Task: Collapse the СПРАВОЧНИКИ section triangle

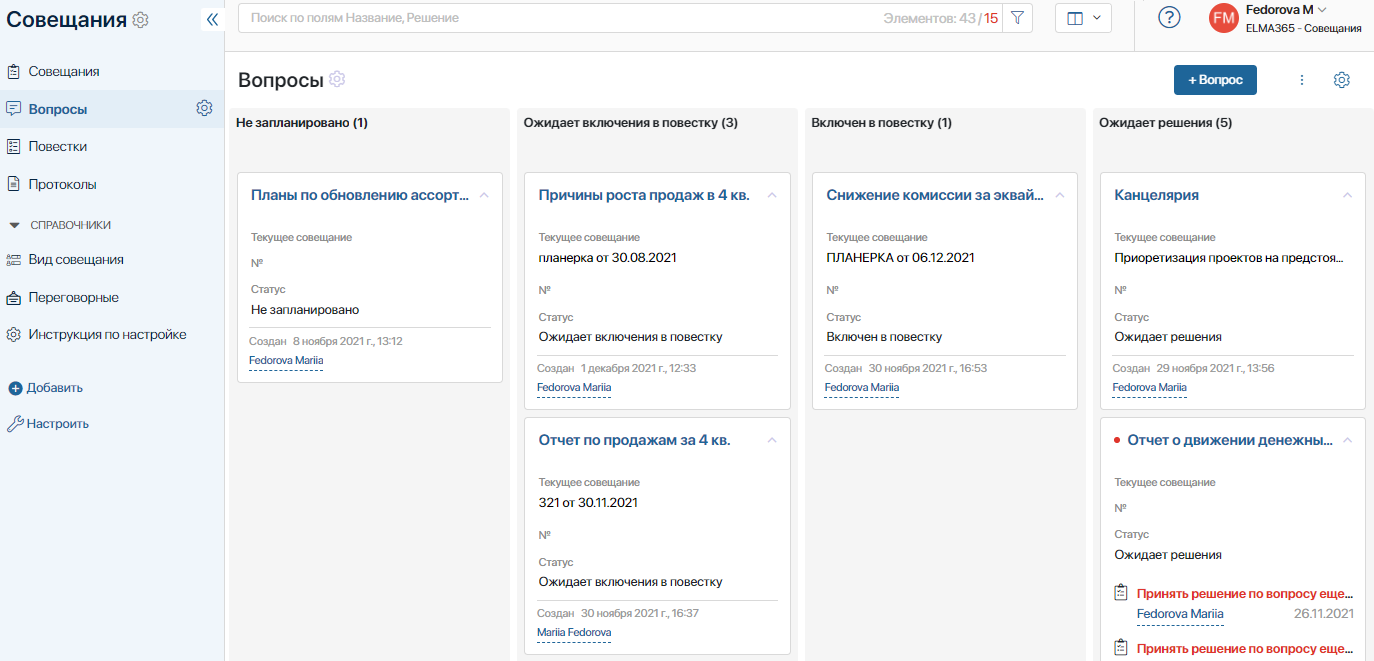Action: (x=14, y=225)
